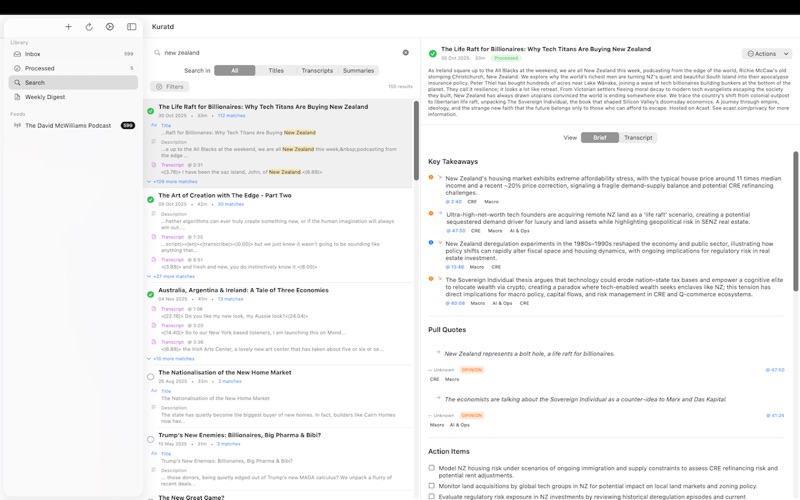Expand +109 more matches
The image size is (800, 500).
pos(172,181)
